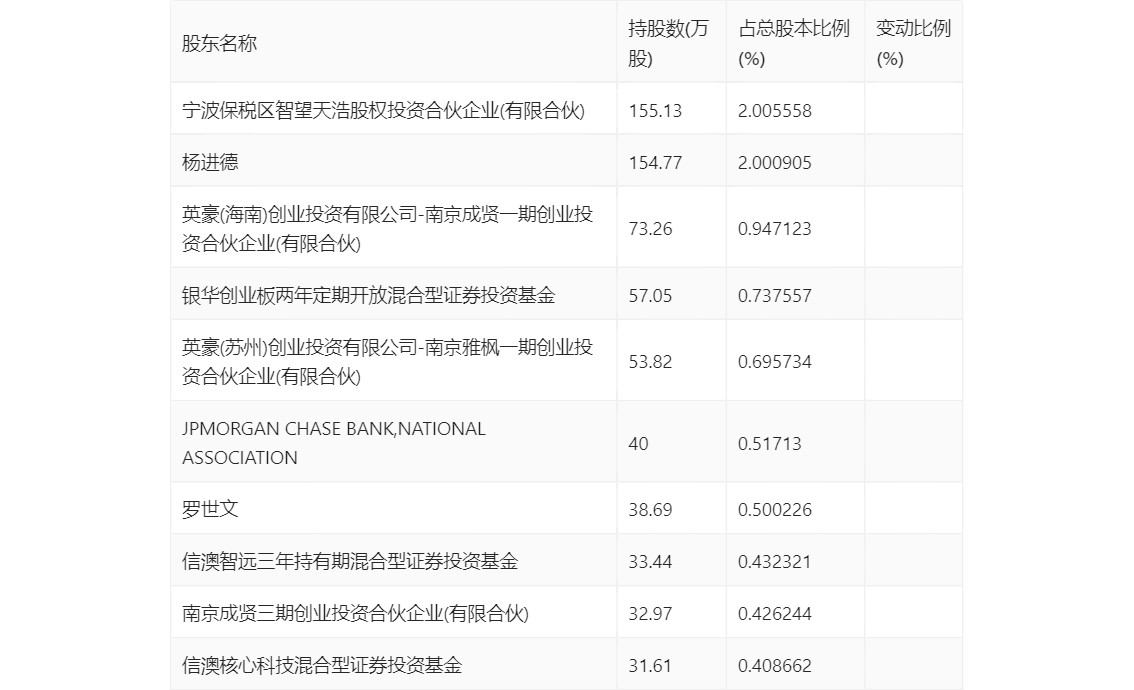Select shareholder name 罗世文
1134x690 pixels.
pos(210,509)
